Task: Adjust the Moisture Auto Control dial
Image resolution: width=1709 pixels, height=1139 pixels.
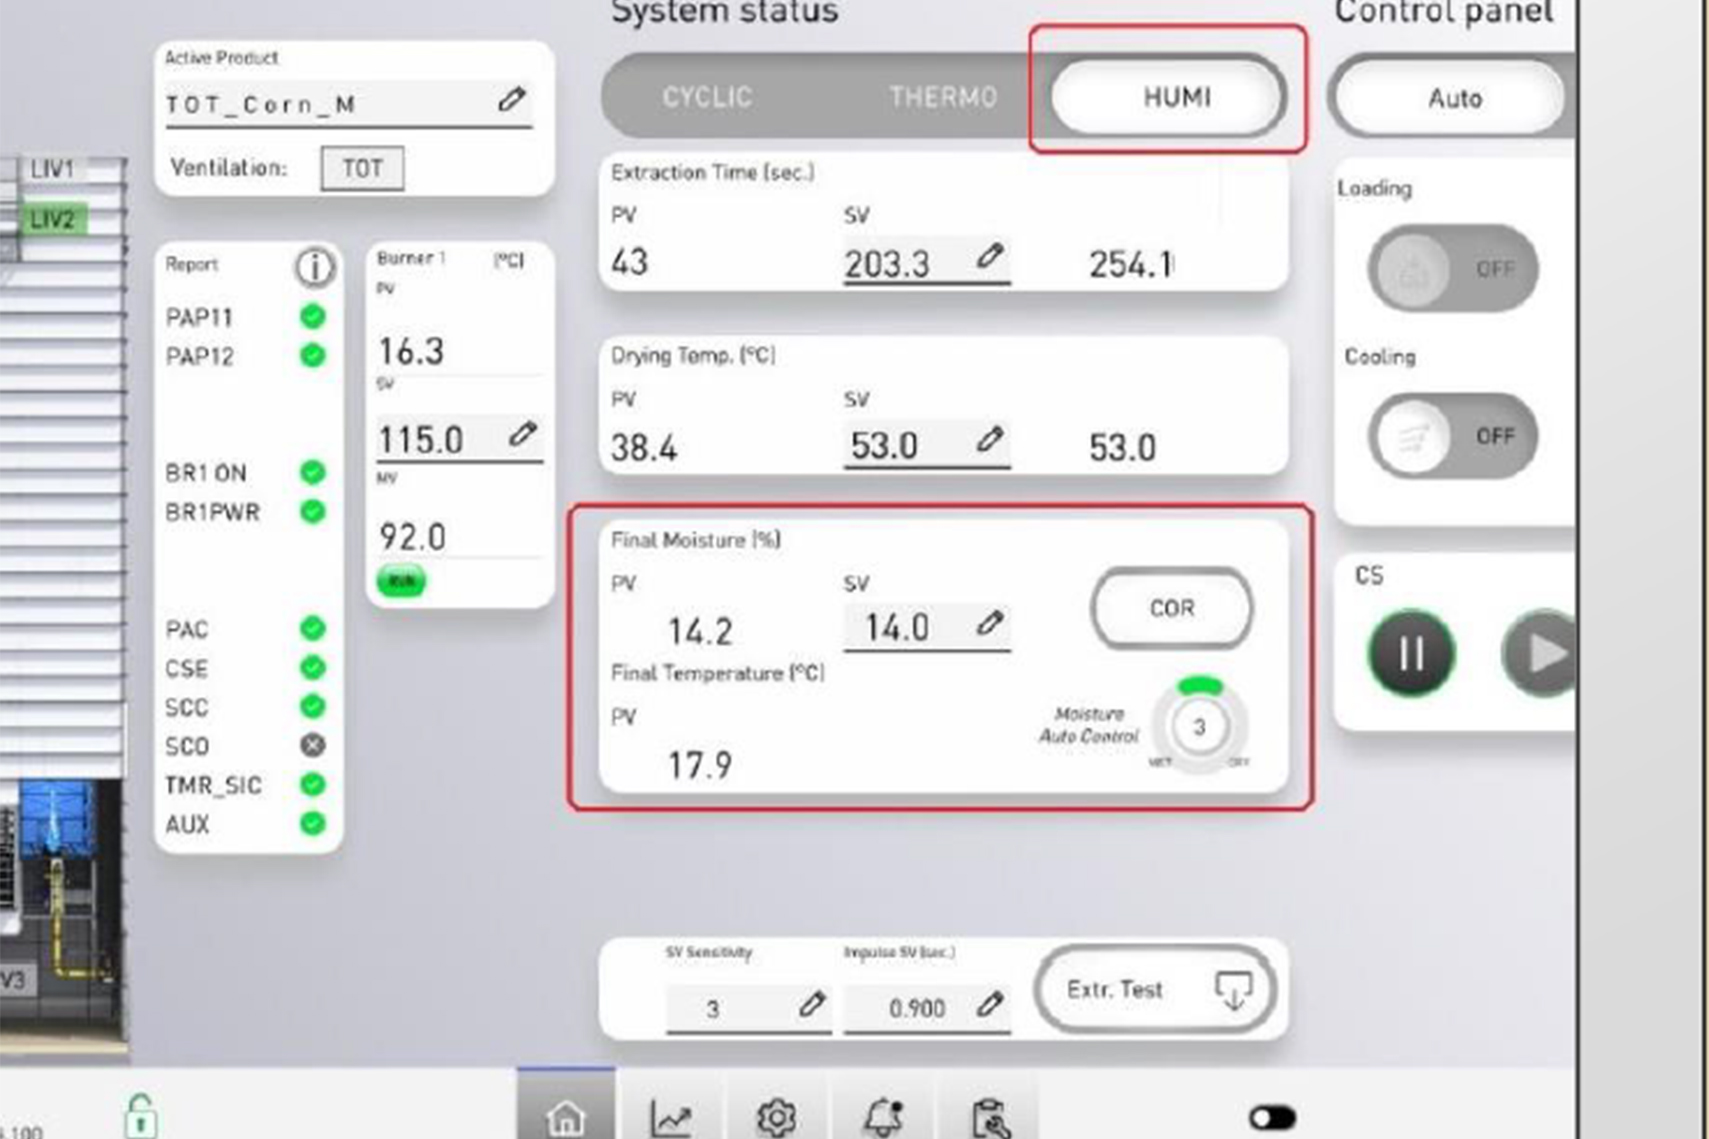Action: tap(1199, 727)
